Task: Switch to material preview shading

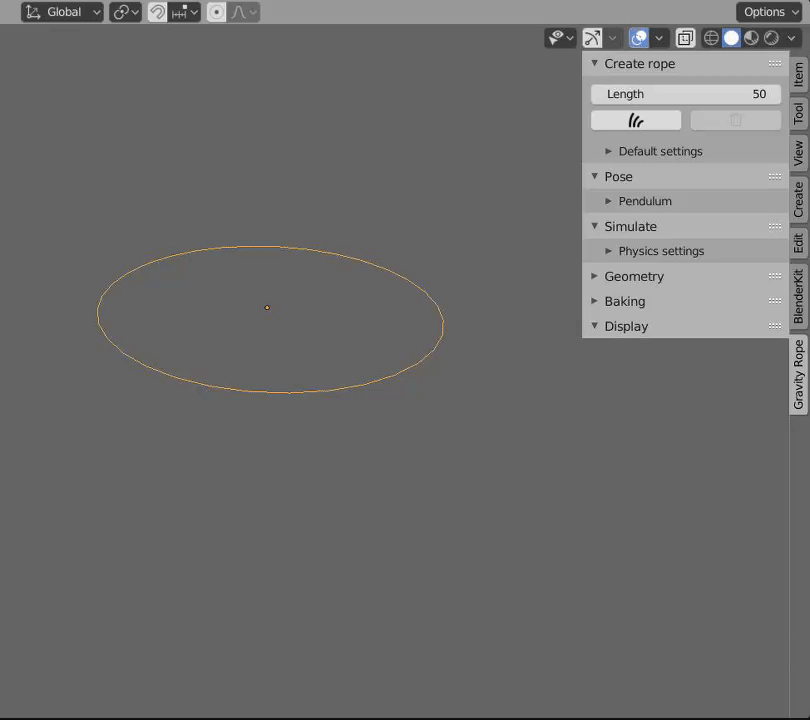Action: click(x=752, y=38)
